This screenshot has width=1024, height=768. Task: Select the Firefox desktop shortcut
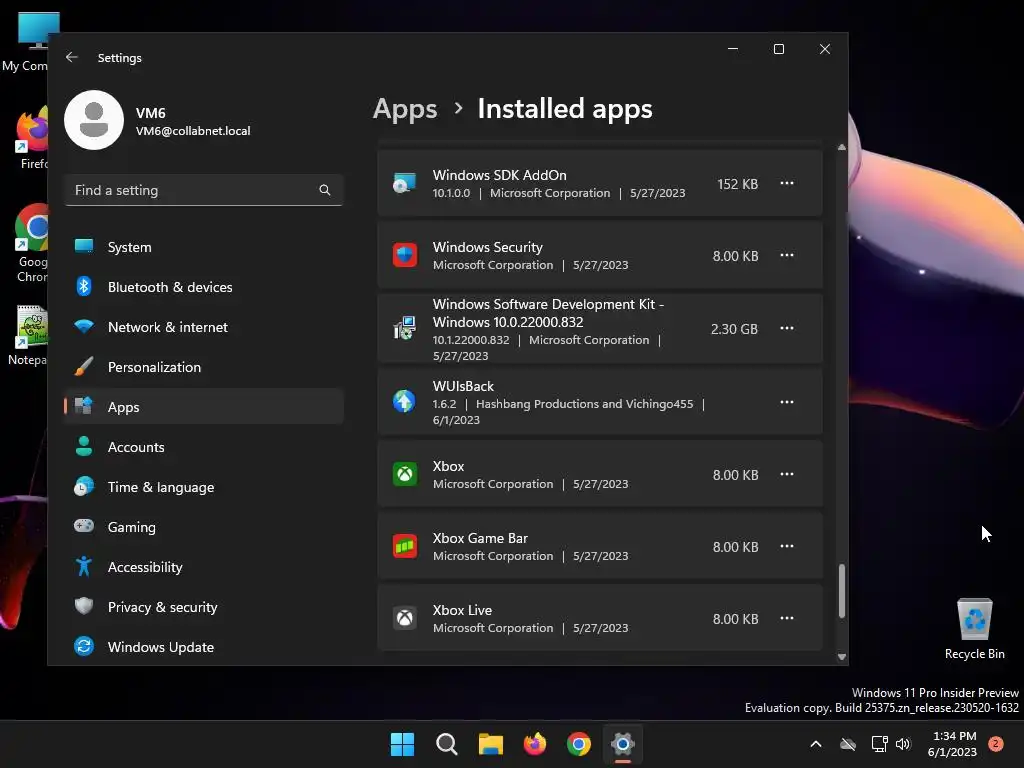tap(29, 138)
